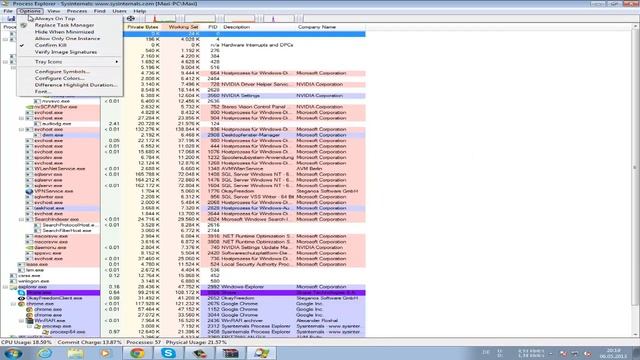Open the File menu
This screenshot has height=360, width=640.
pyautogui.click(x=8, y=11)
